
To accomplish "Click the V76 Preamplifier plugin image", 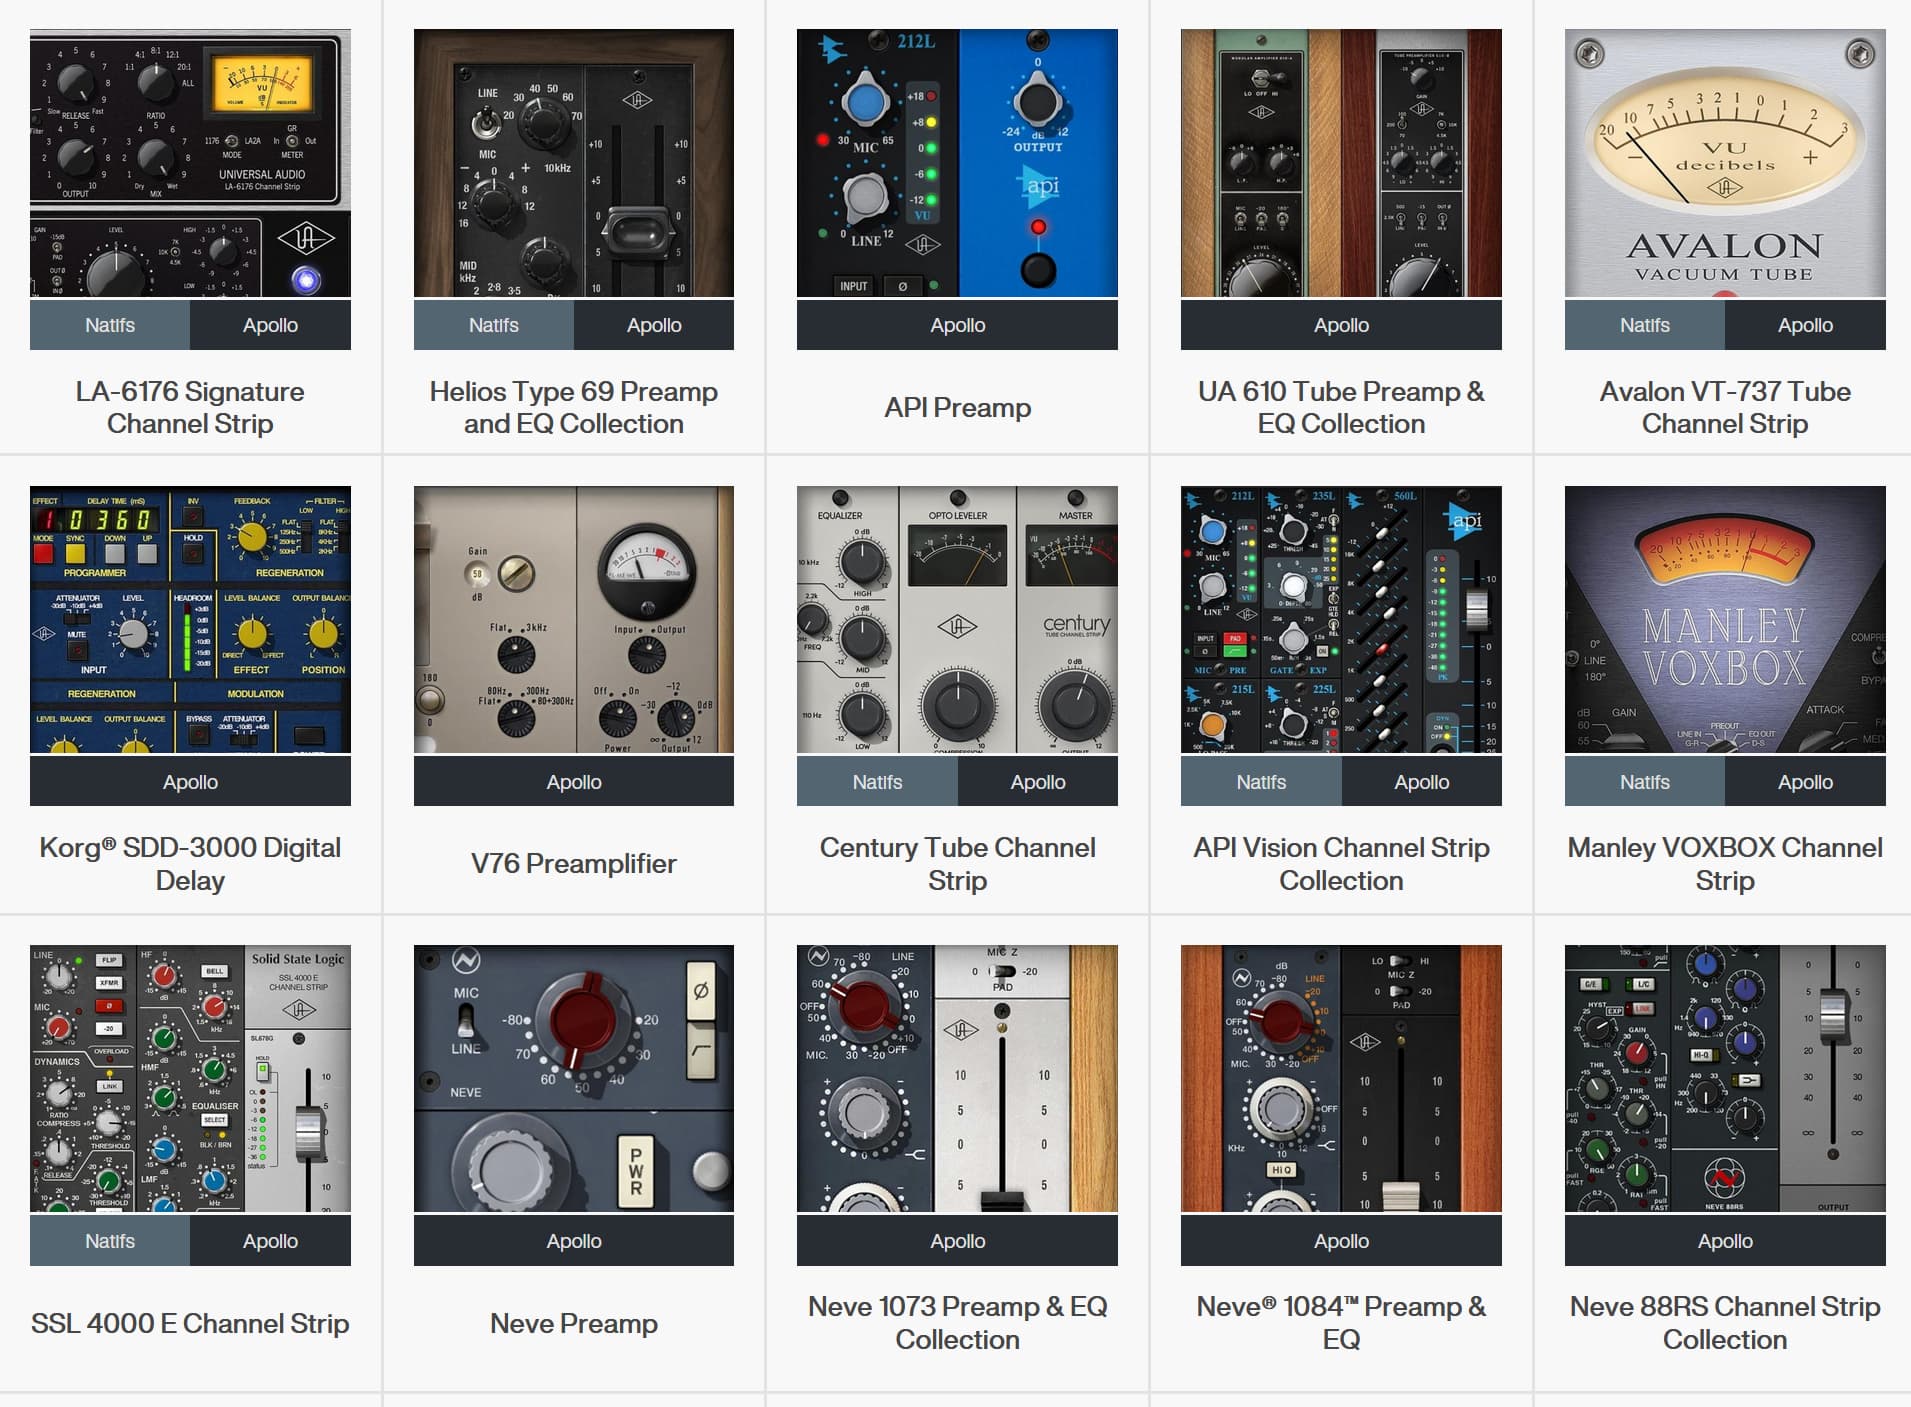I will 574,619.
